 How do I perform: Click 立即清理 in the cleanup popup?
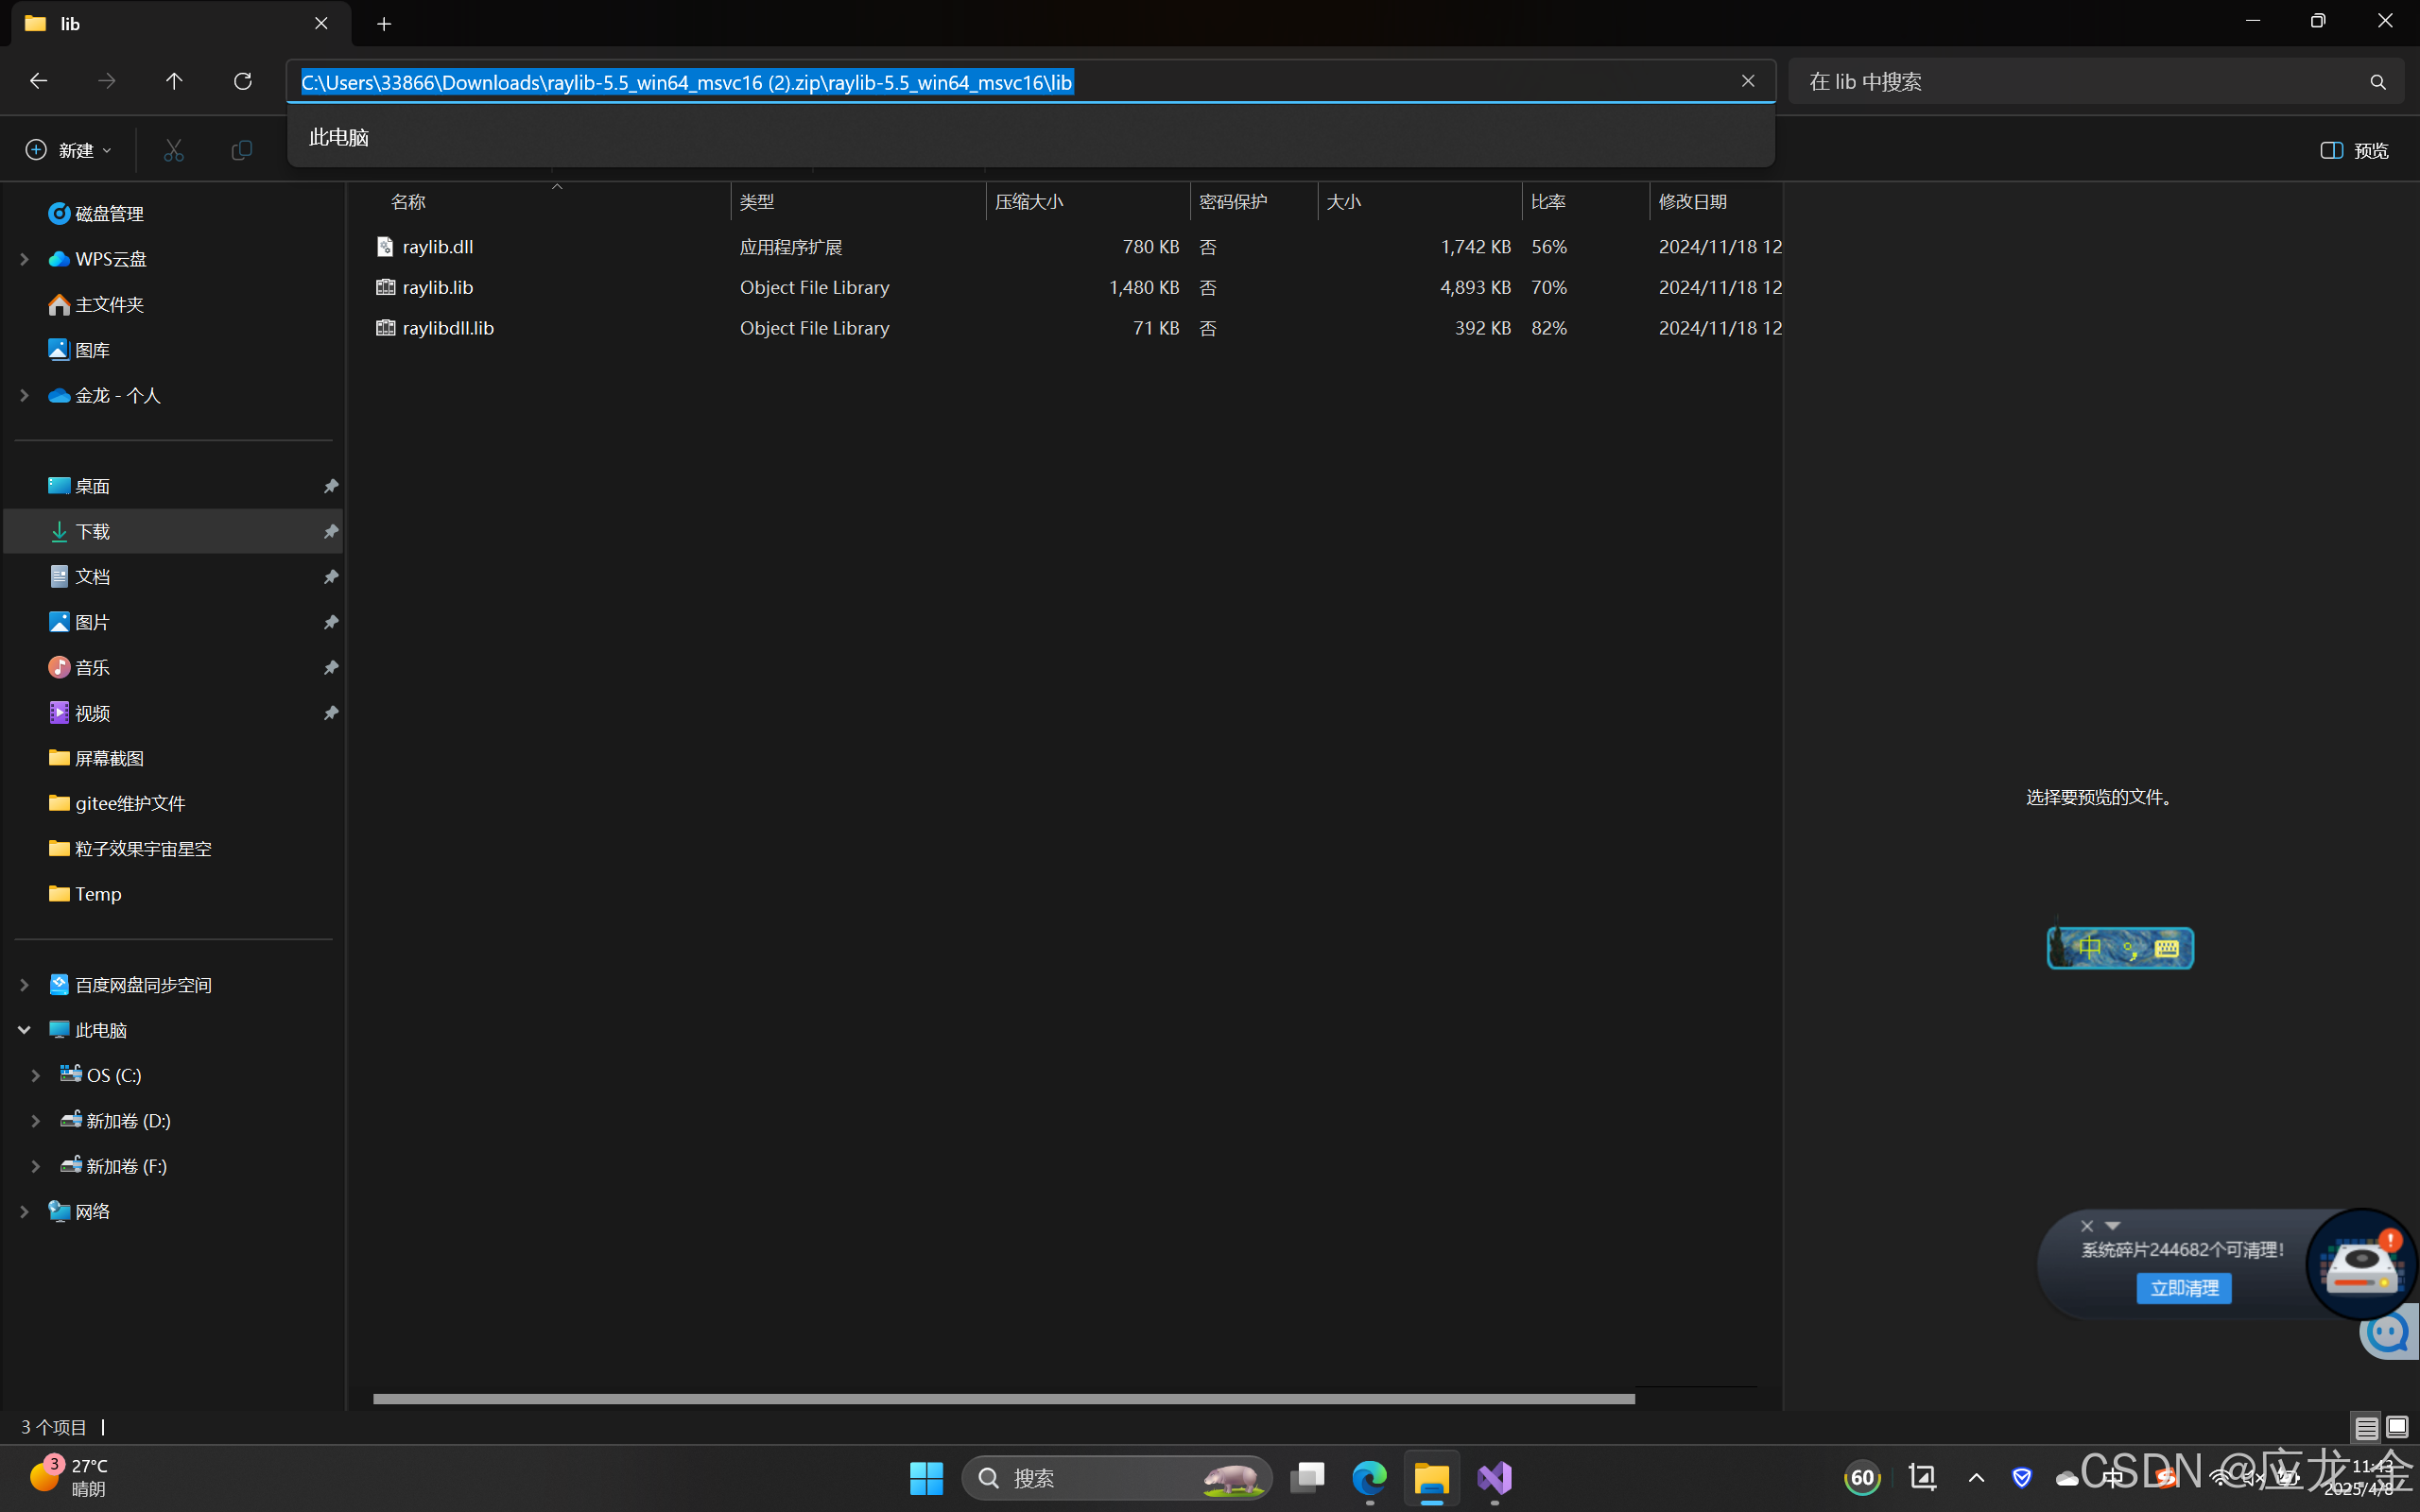[2184, 1288]
